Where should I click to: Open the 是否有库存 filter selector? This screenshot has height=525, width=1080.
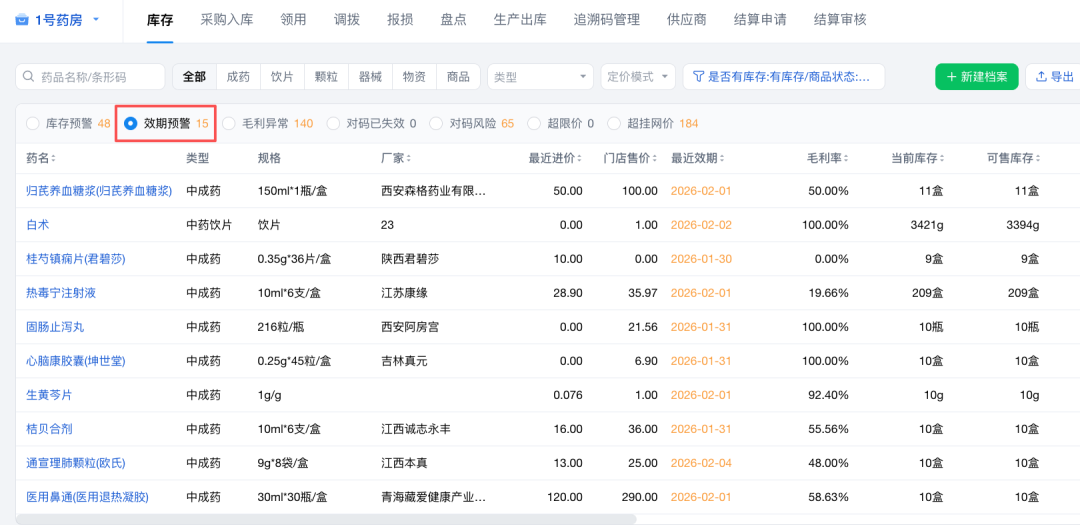click(783, 76)
